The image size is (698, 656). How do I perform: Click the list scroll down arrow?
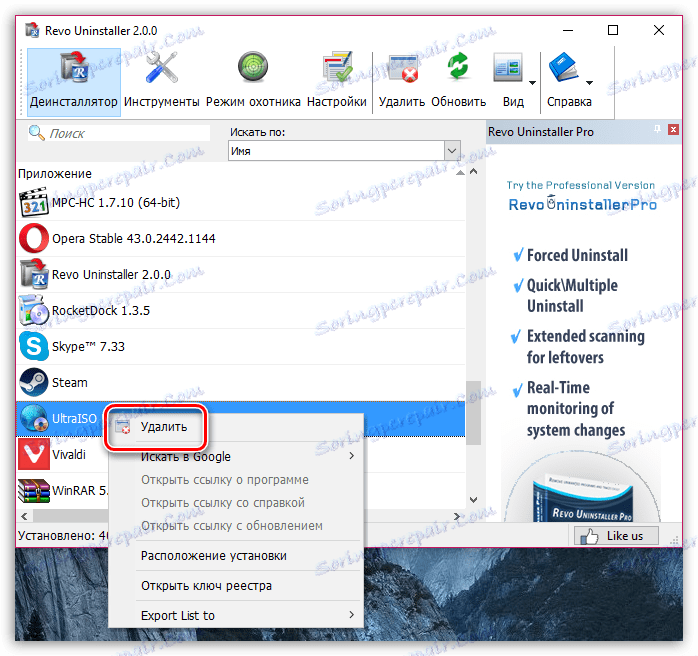(474, 500)
